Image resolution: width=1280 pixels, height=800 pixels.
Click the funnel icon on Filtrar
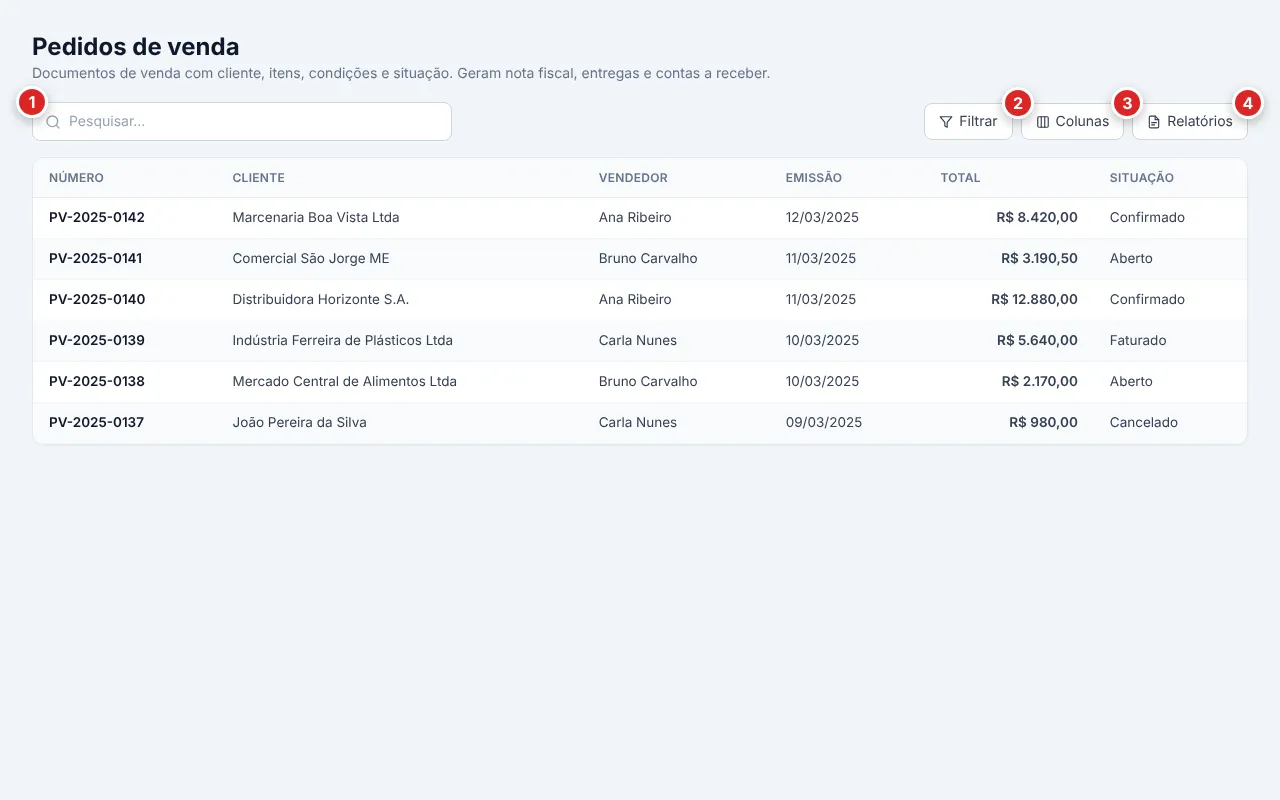click(946, 122)
